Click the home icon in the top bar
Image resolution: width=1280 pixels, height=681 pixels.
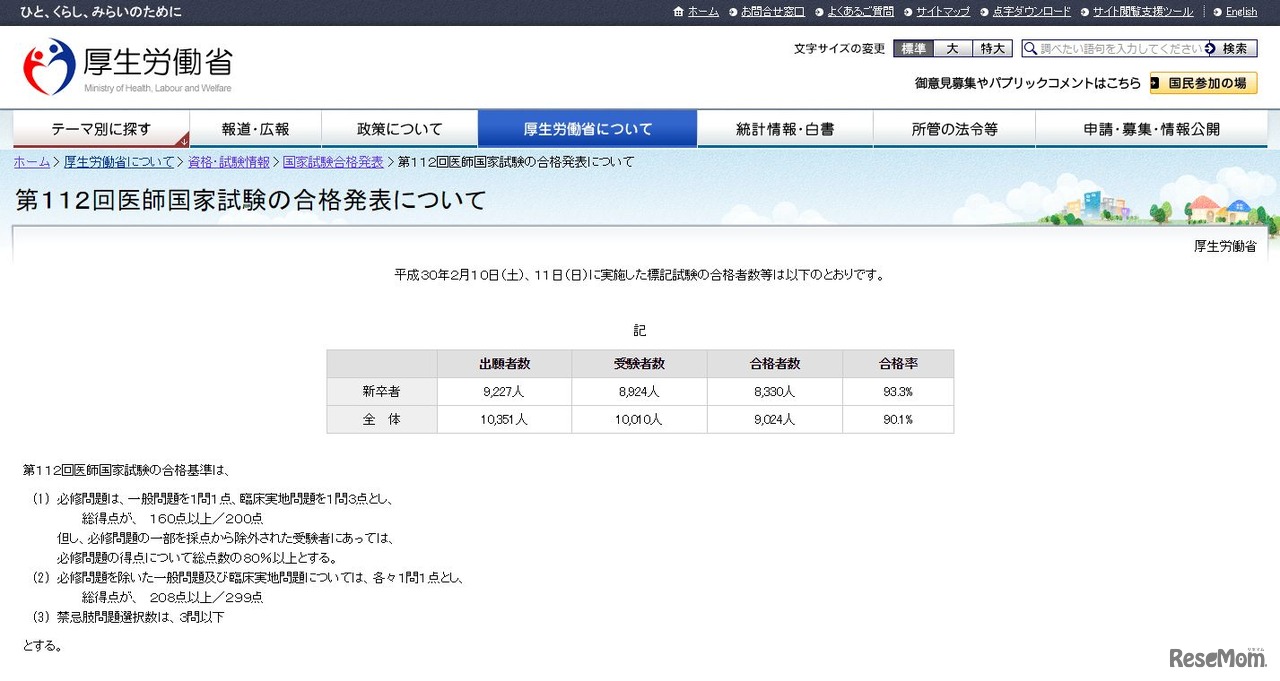coord(680,12)
